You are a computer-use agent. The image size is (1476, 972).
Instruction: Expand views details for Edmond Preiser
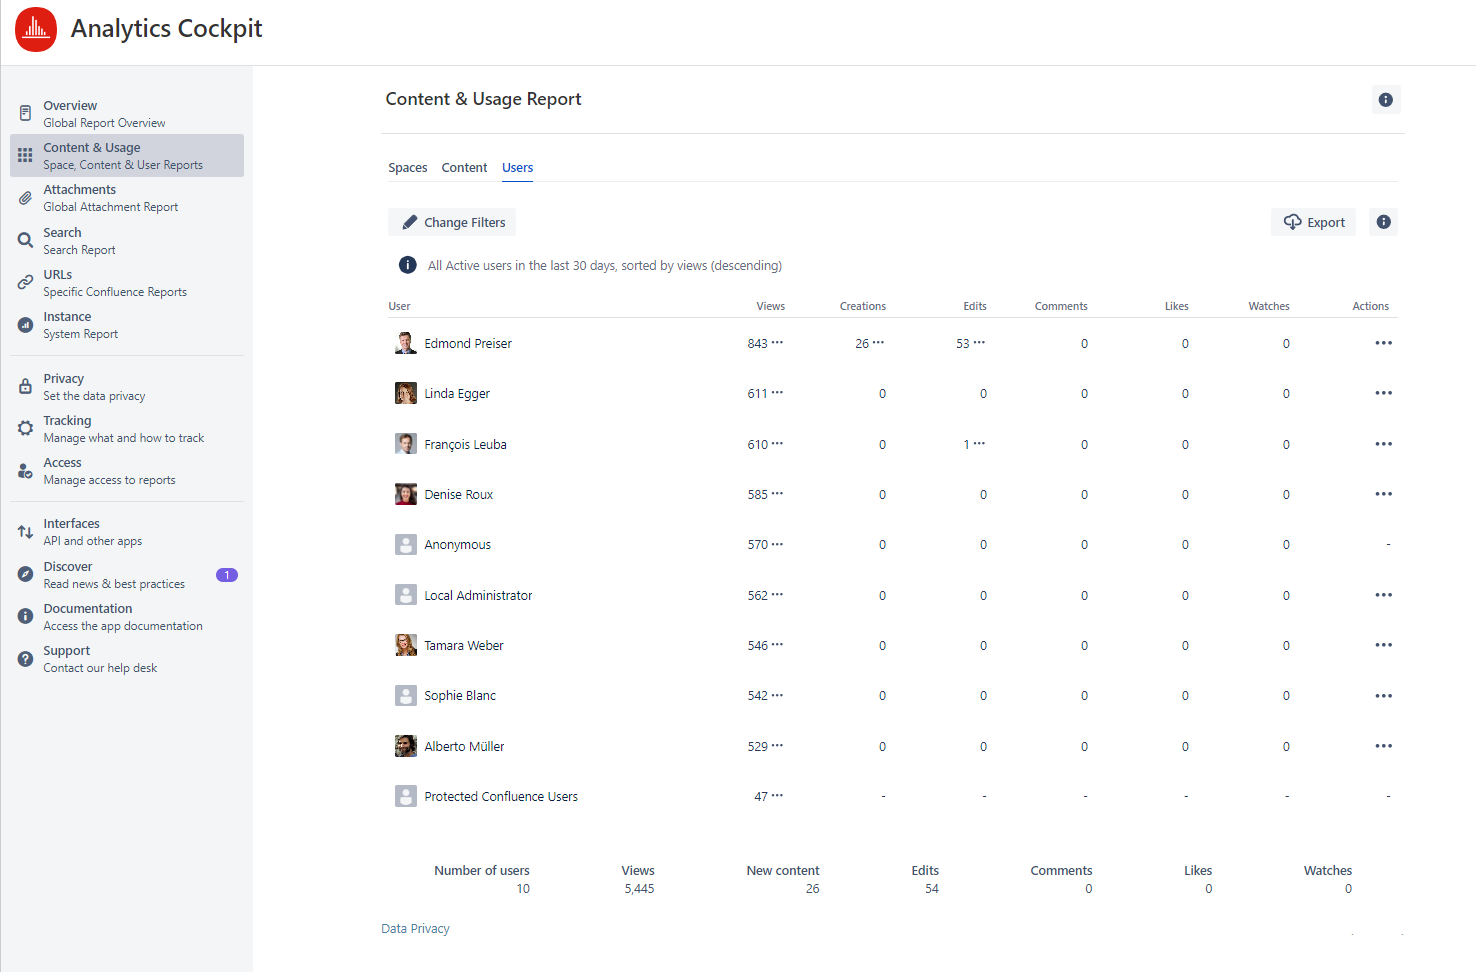[x=777, y=342]
